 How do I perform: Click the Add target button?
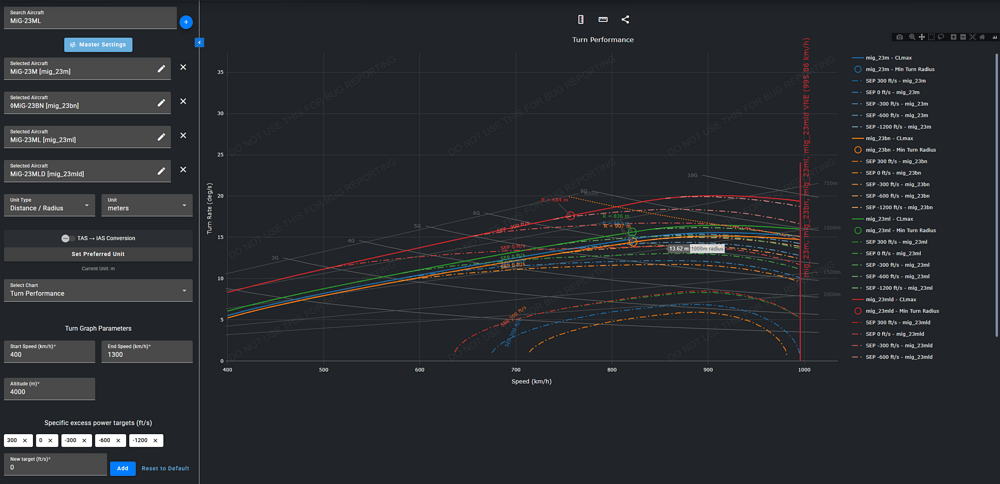(x=122, y=469)
